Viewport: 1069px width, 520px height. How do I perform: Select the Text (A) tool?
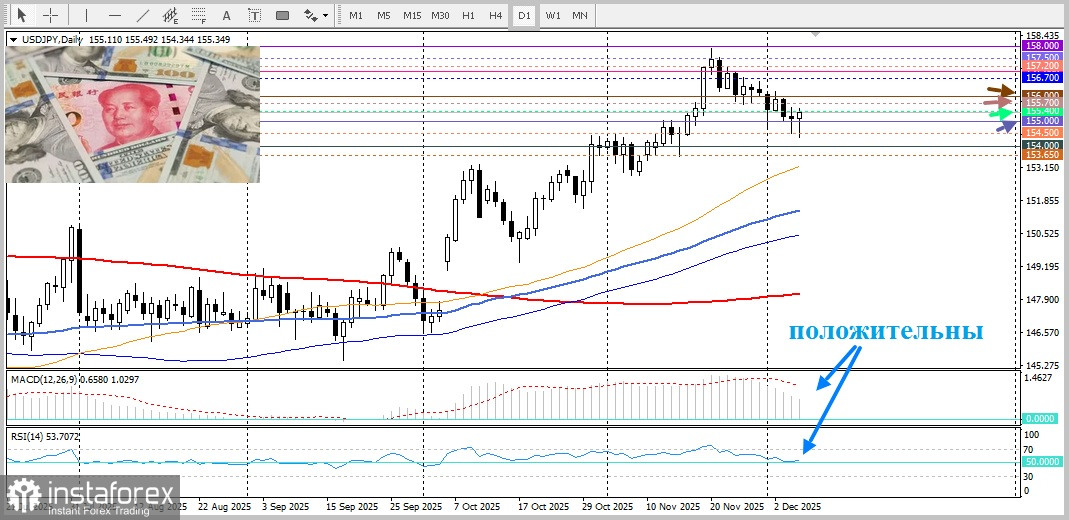point(226,15)
